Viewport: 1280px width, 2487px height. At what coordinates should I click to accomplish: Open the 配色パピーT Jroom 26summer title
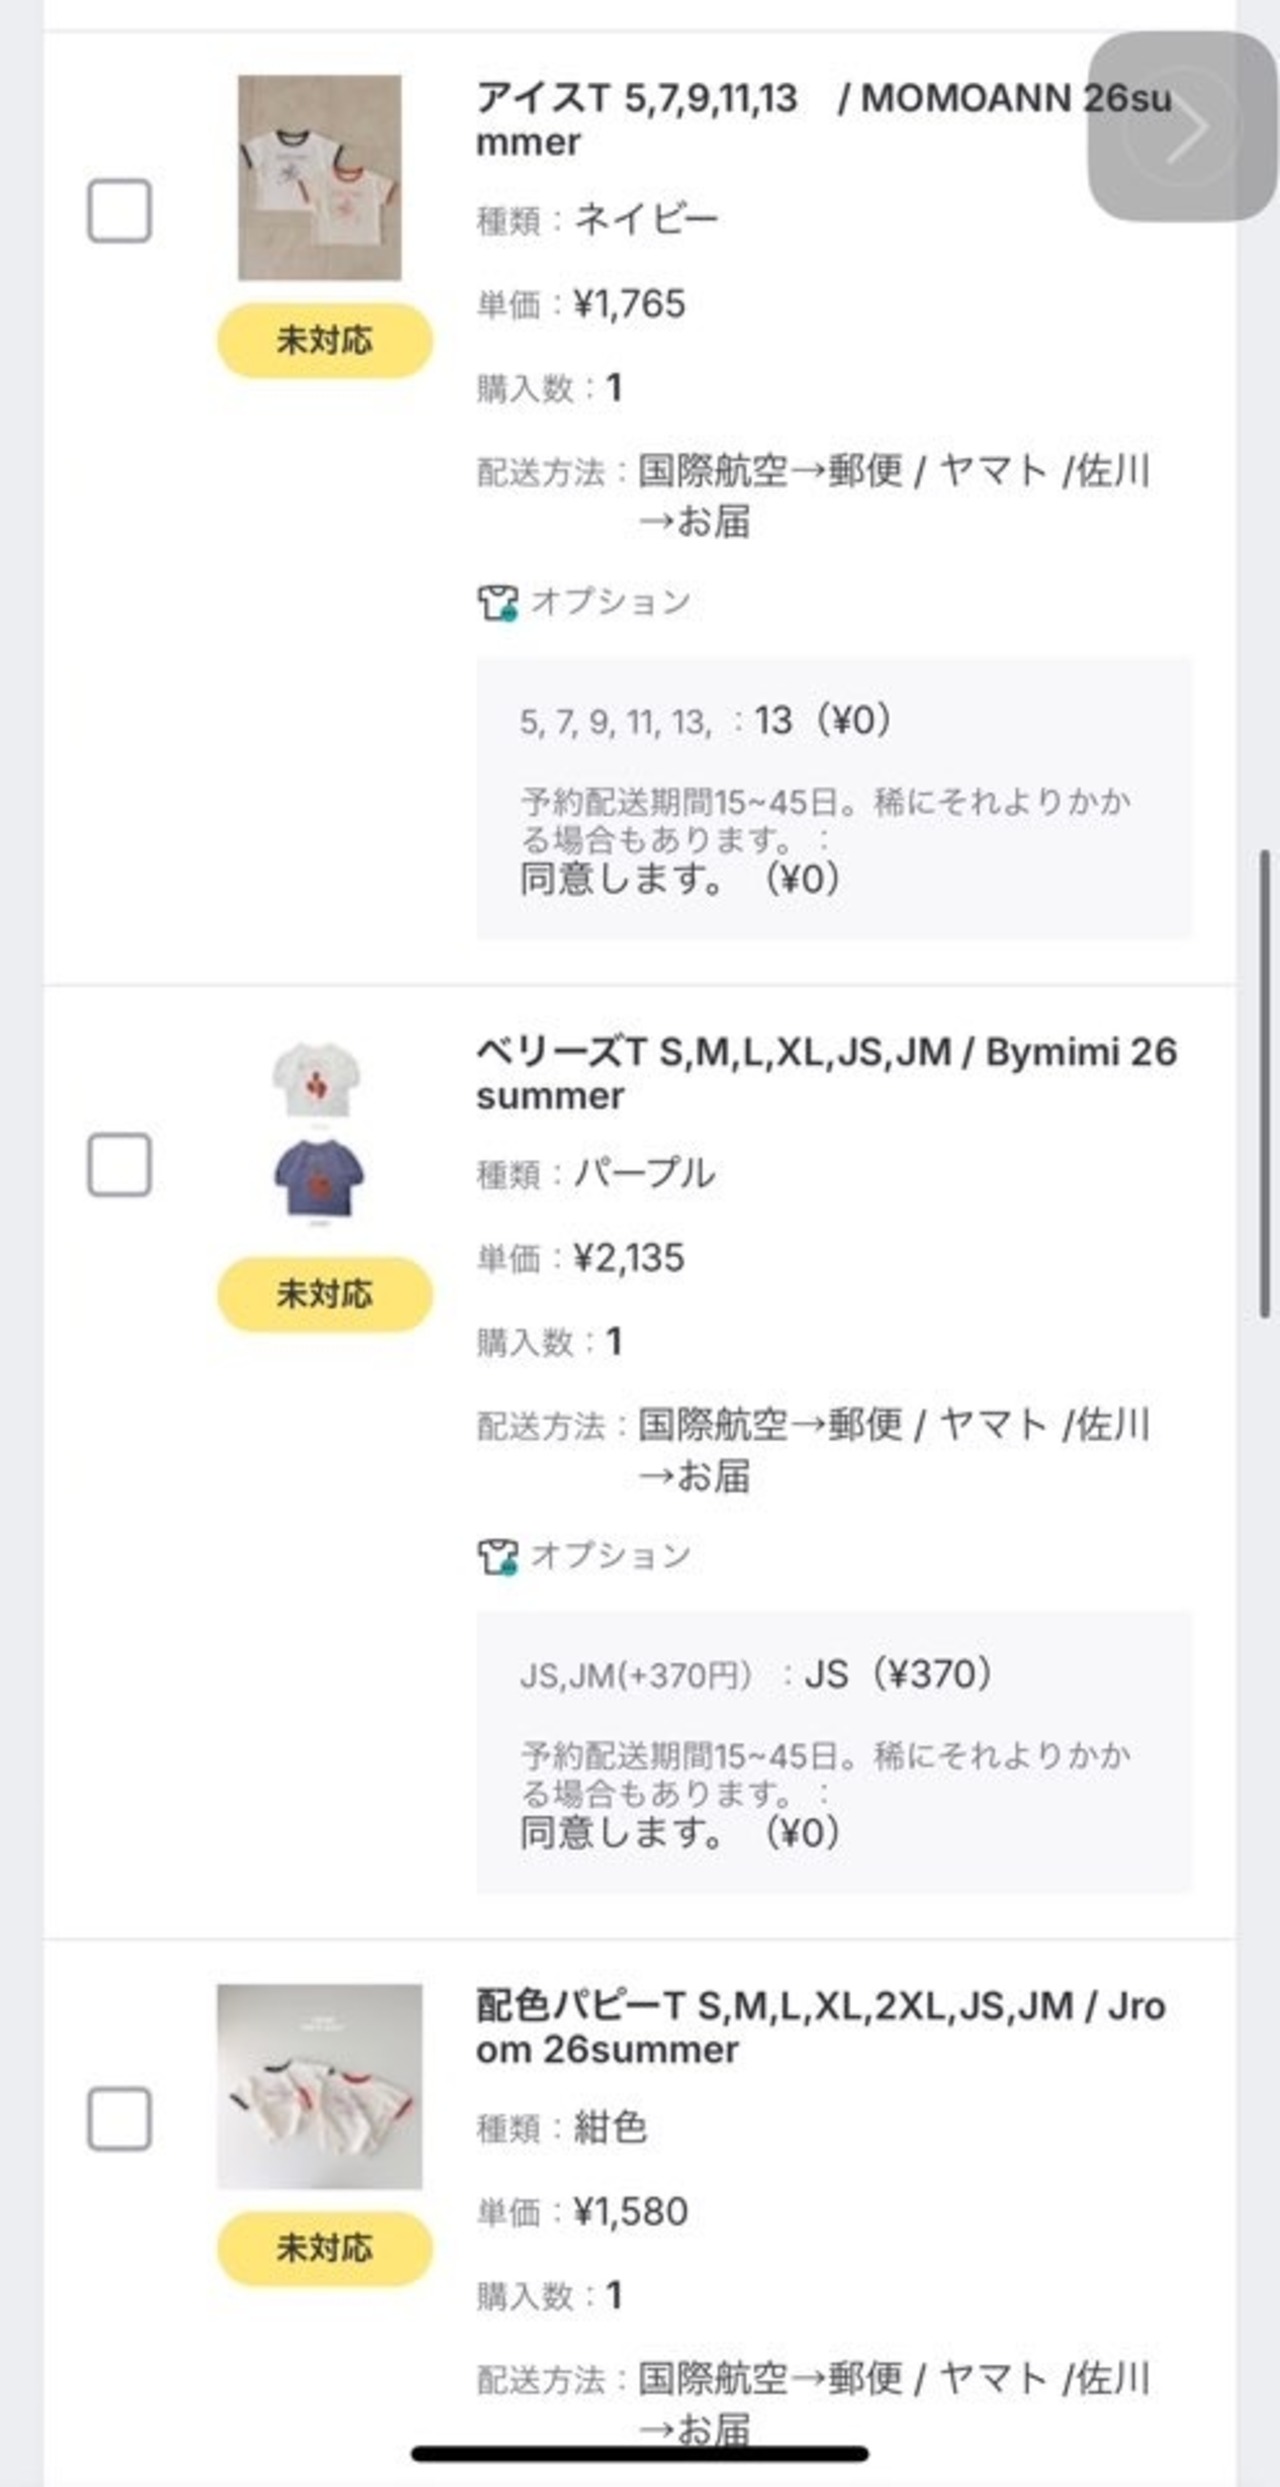coord(820,2028)
